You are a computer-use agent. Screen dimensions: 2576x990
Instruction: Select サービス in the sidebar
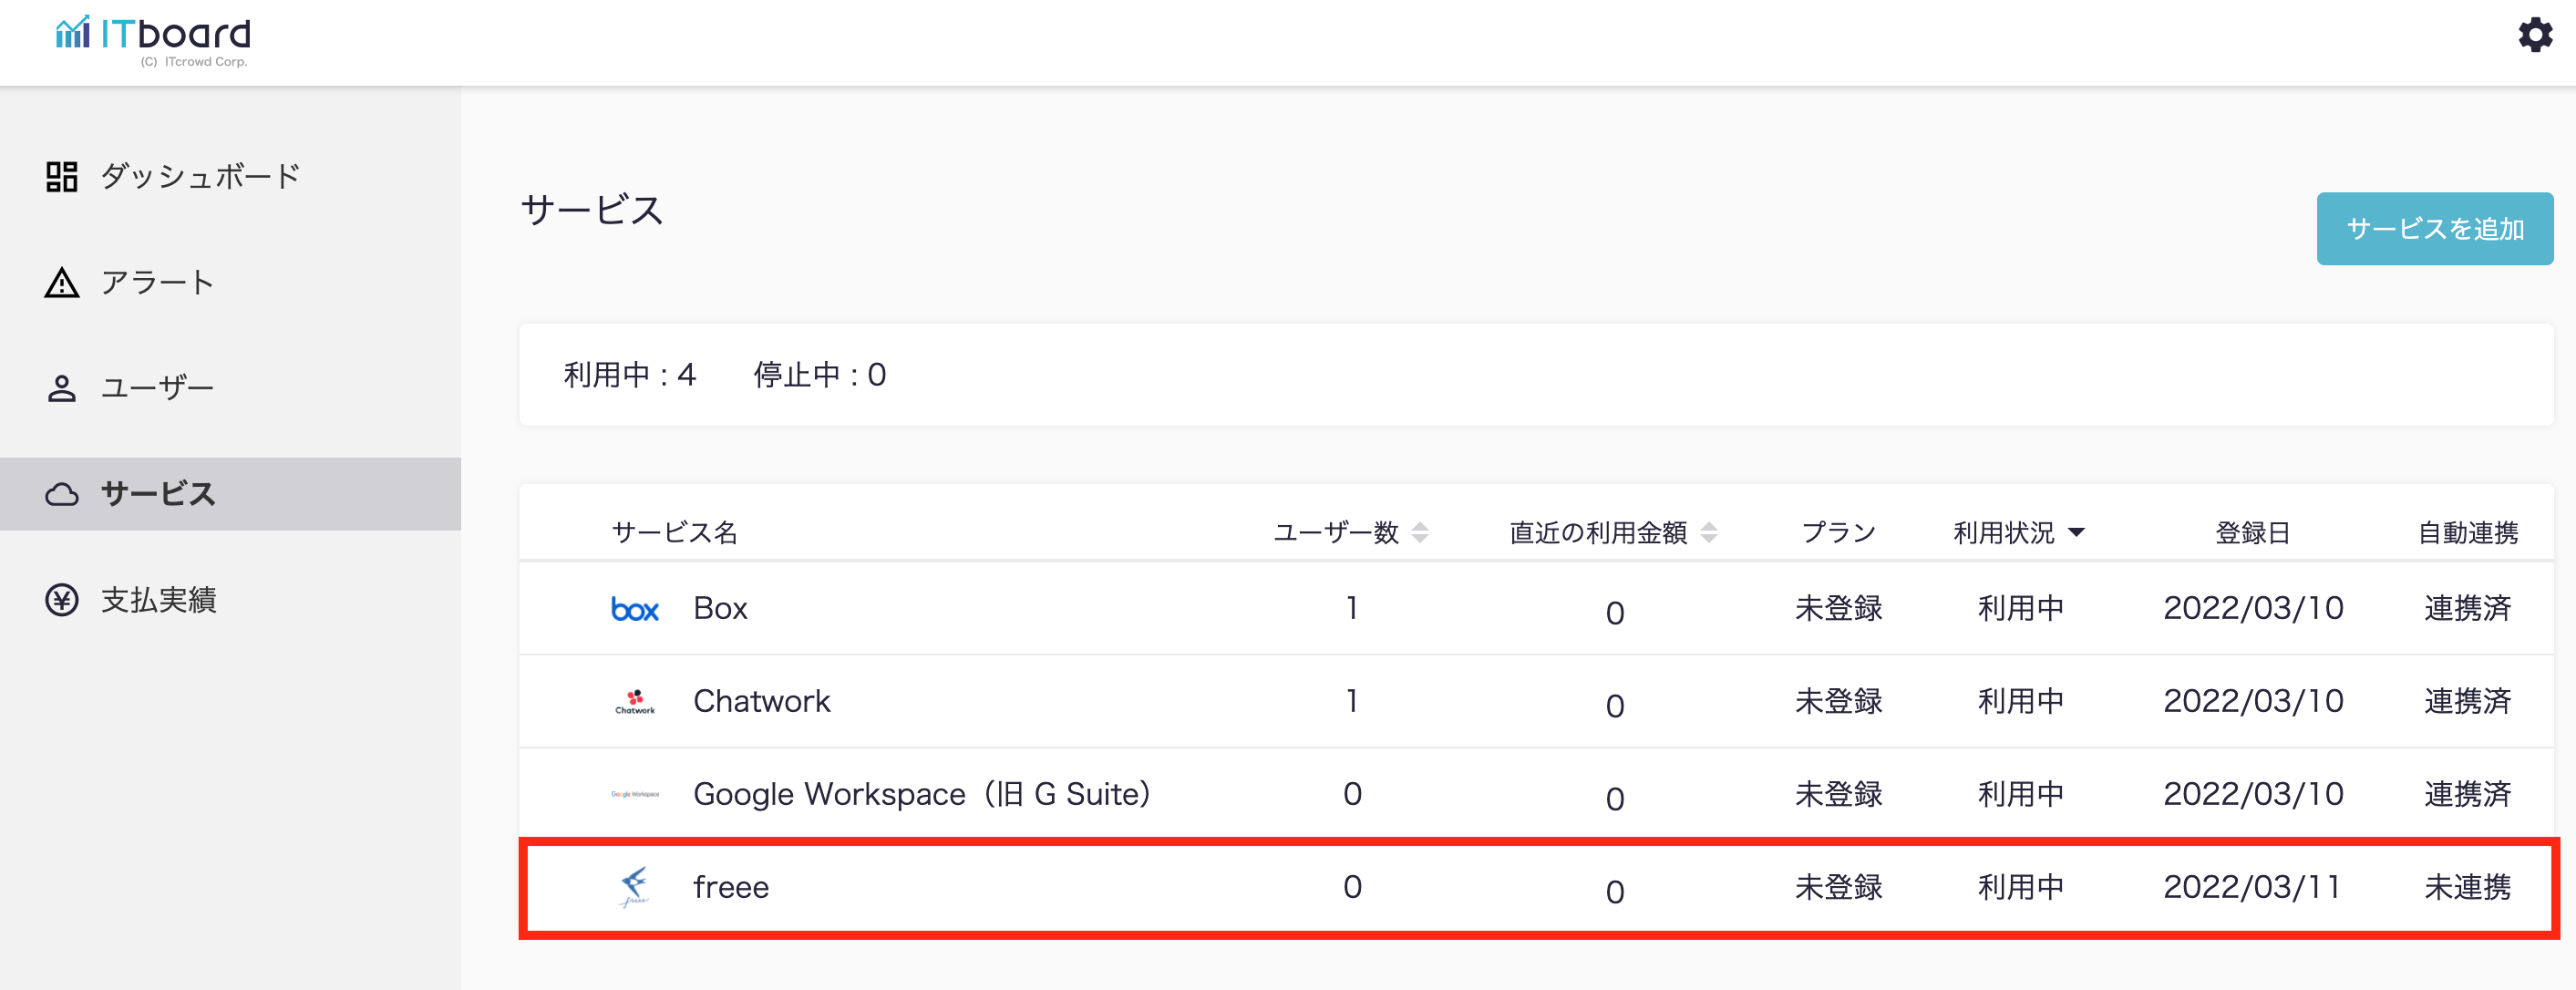click(x=158, y=494)
